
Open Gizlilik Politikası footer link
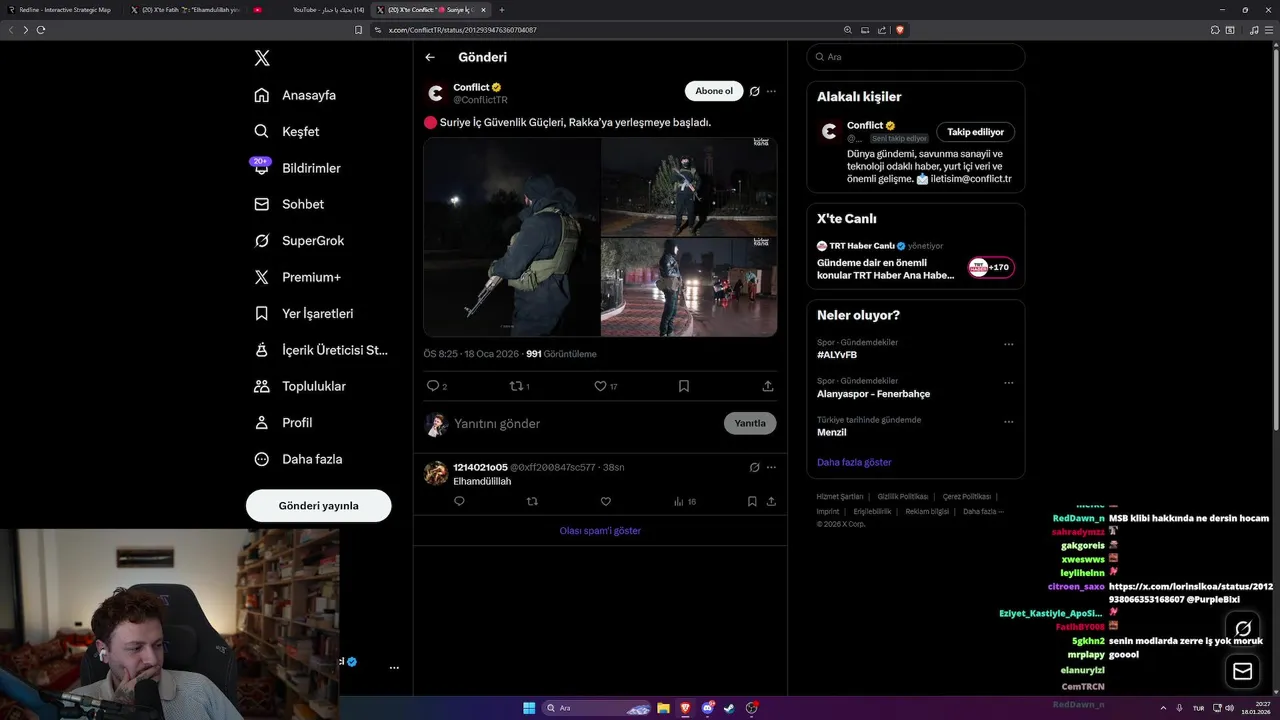pyautogui.click(x=903, y=496)
